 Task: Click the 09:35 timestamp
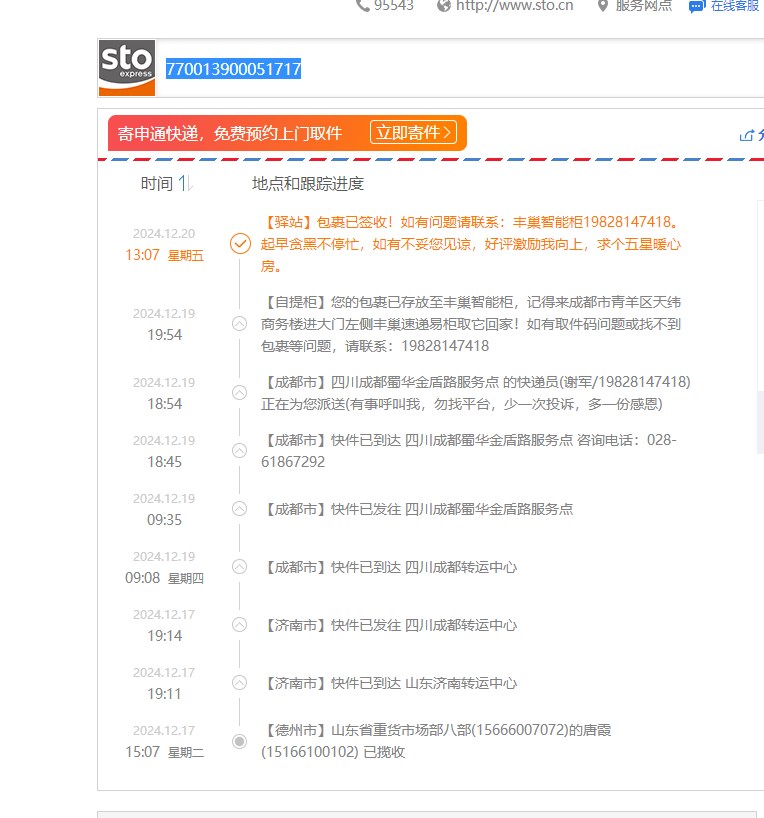coord(164,520)
